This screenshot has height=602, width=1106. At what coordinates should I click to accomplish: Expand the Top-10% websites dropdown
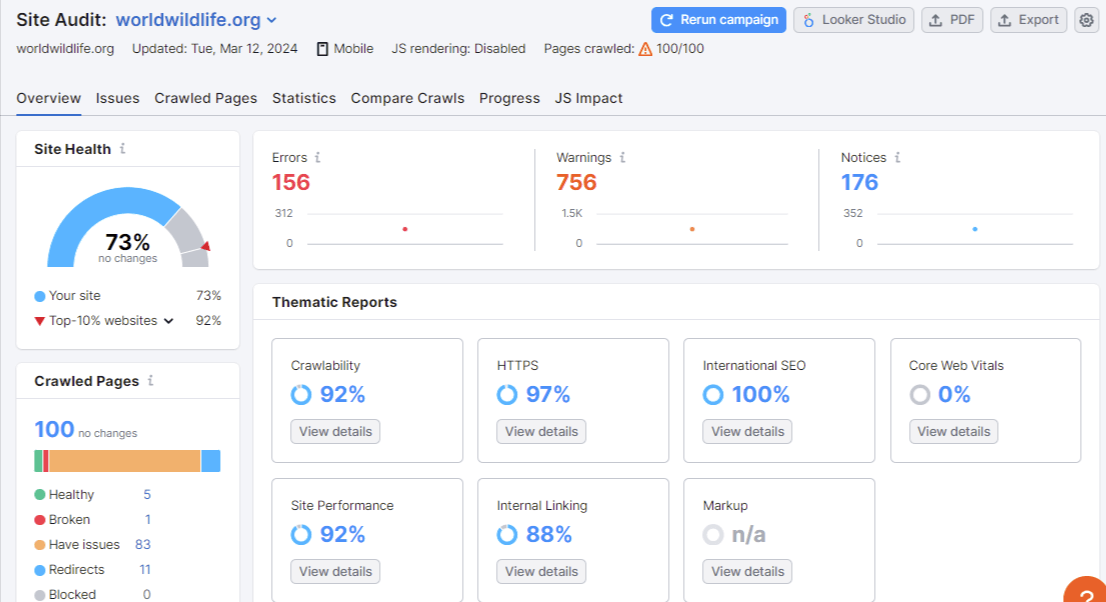click(x=169, y=321)
